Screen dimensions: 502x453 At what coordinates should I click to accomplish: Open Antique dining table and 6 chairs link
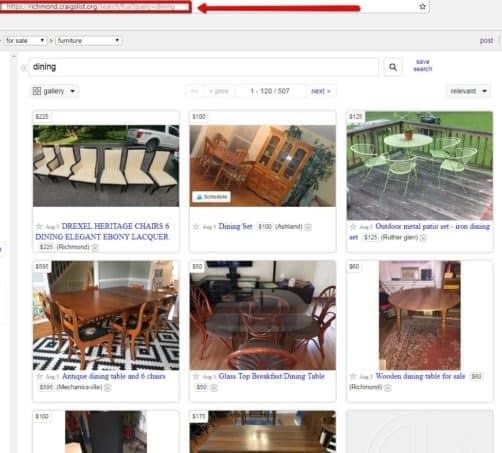pyautogui.click(x=114, y=376)
